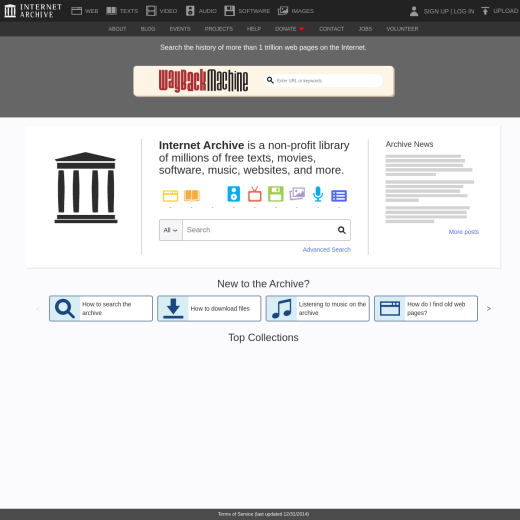Click the Wayback search magnifier icon
The height and width of the screenshot is (520, 520).
tap(270, 80)
